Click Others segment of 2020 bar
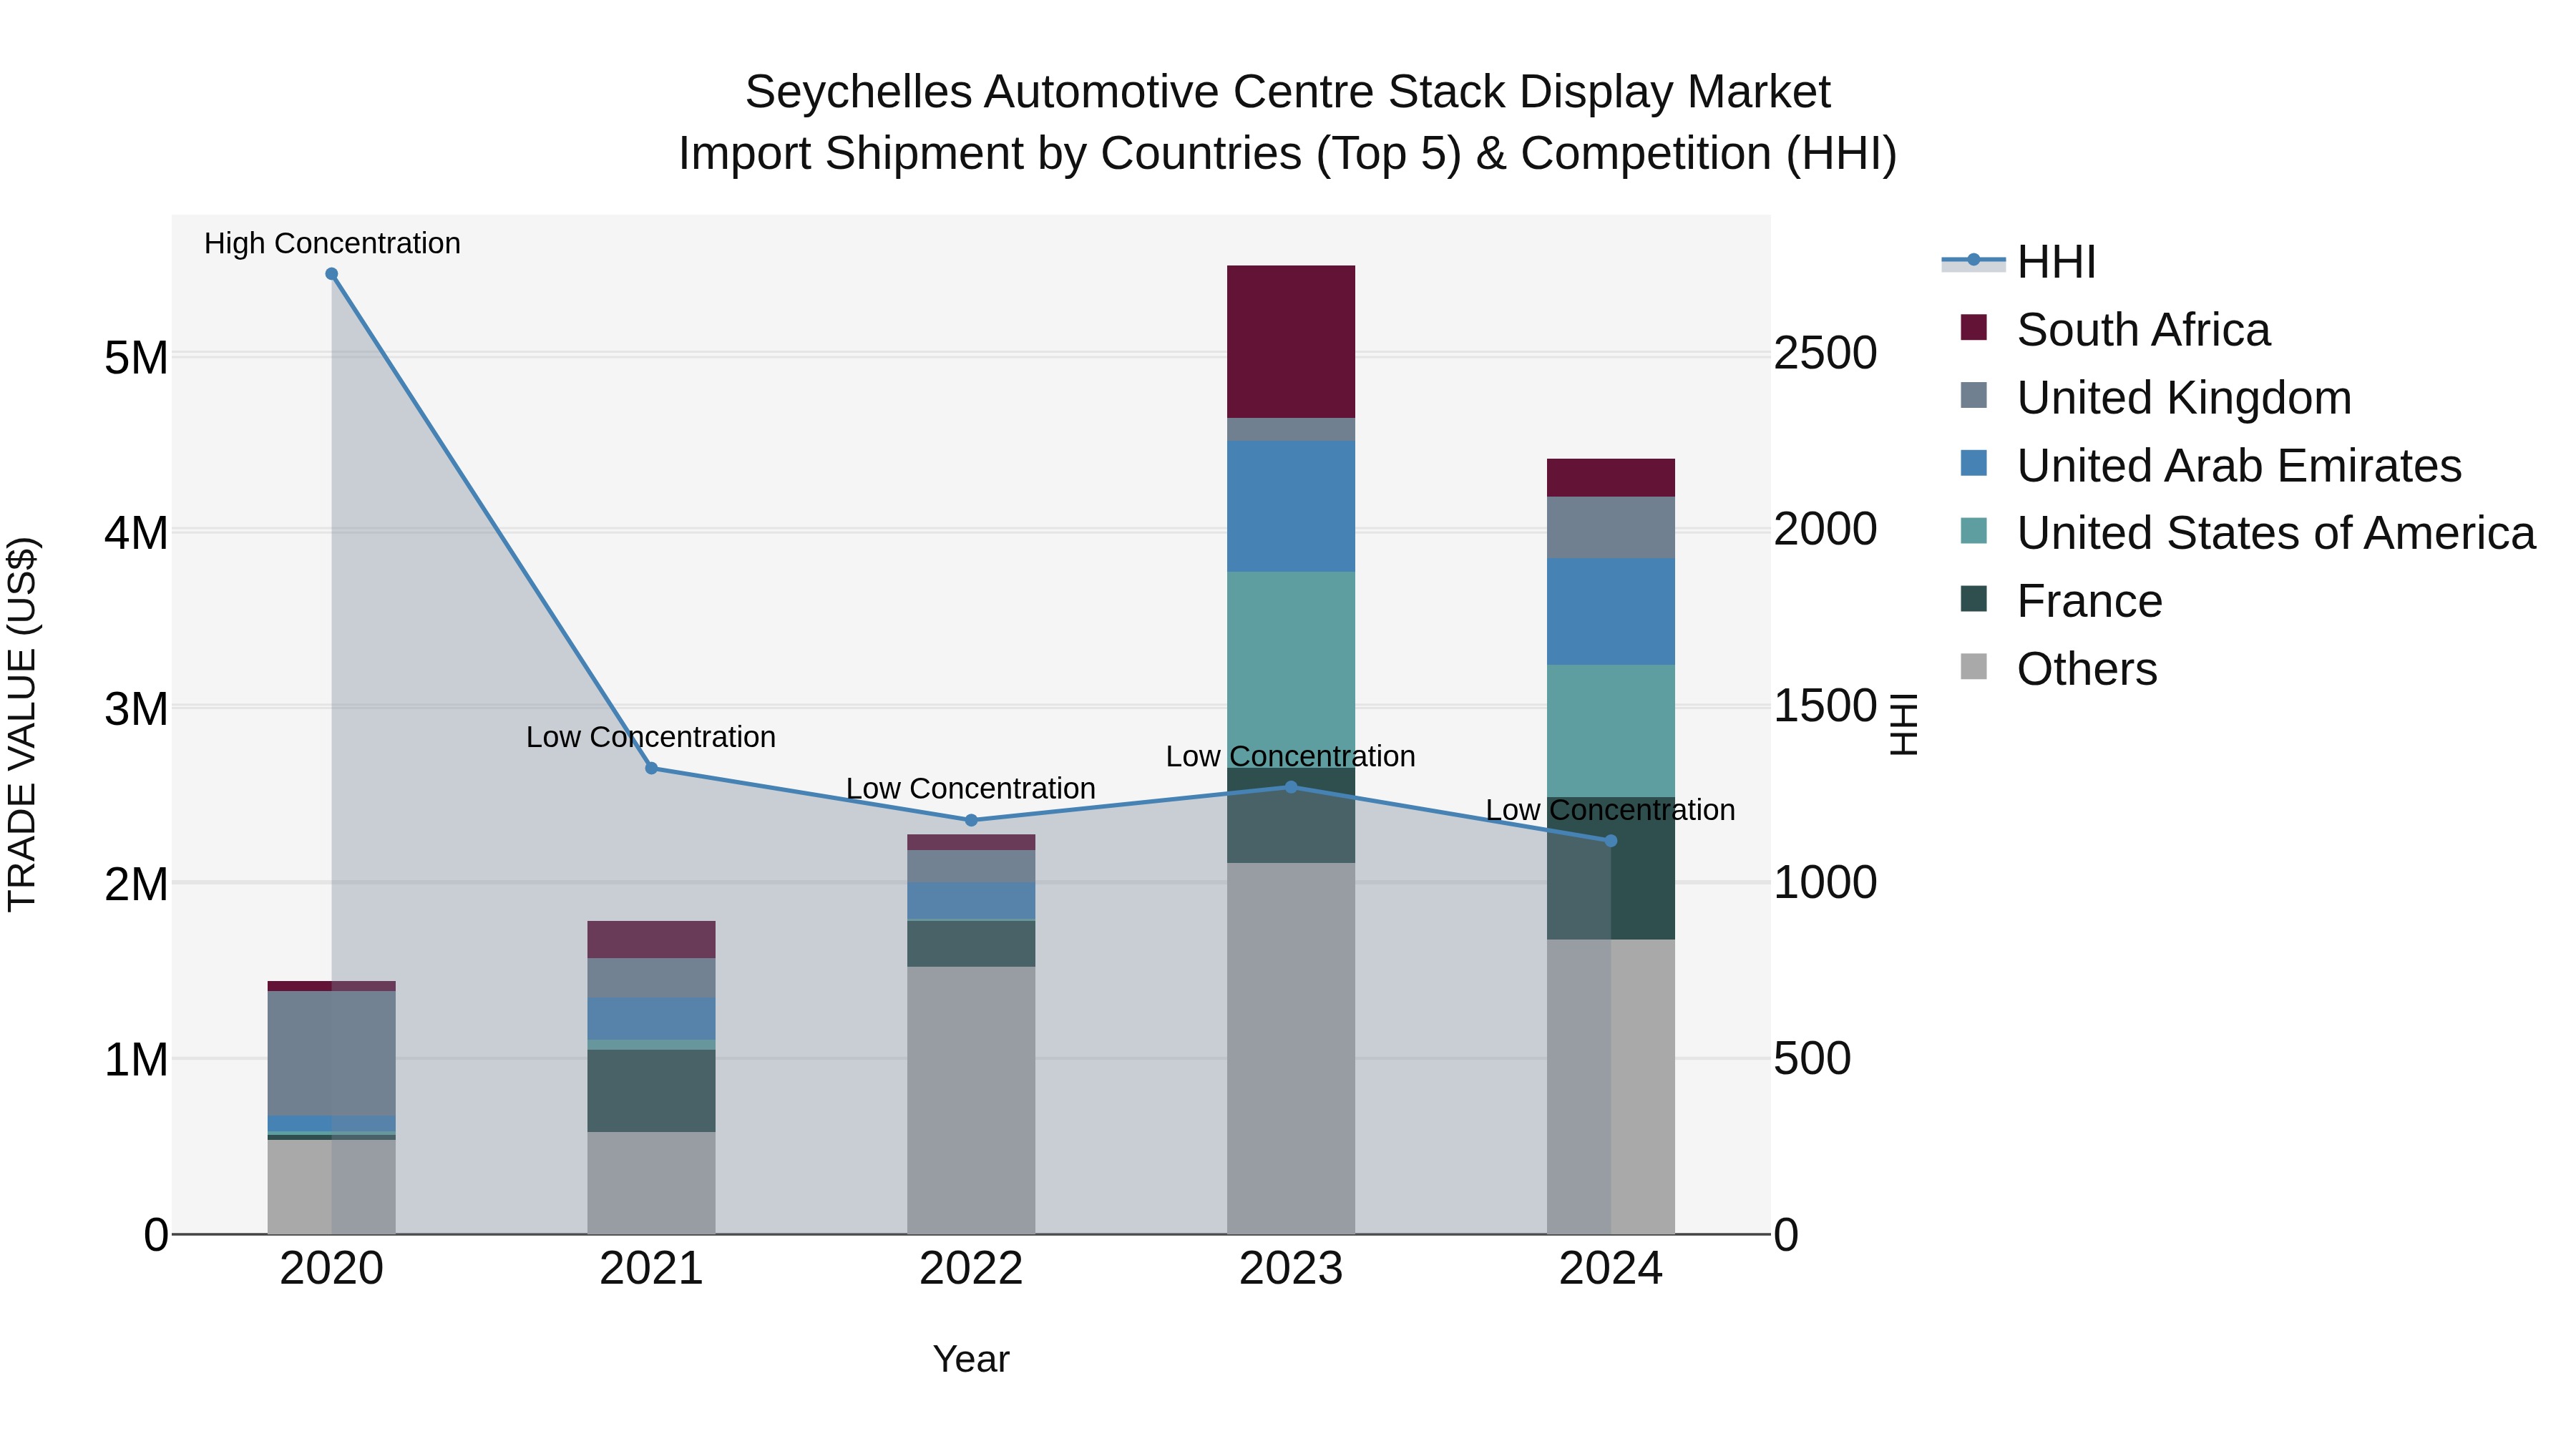The image size is (2576, 1449). tap(332, 1187)
